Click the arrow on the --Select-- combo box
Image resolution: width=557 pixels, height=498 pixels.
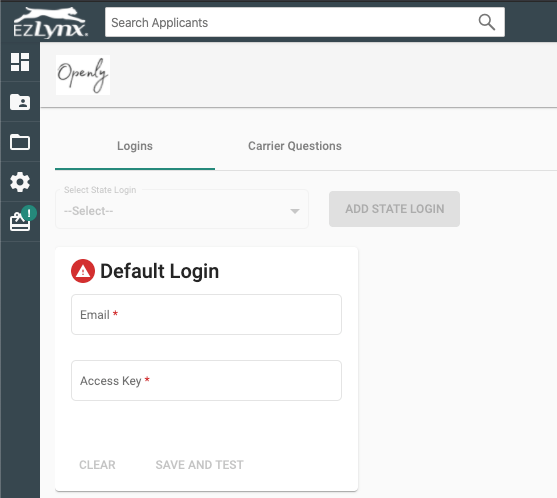click(x=295, y=211)
